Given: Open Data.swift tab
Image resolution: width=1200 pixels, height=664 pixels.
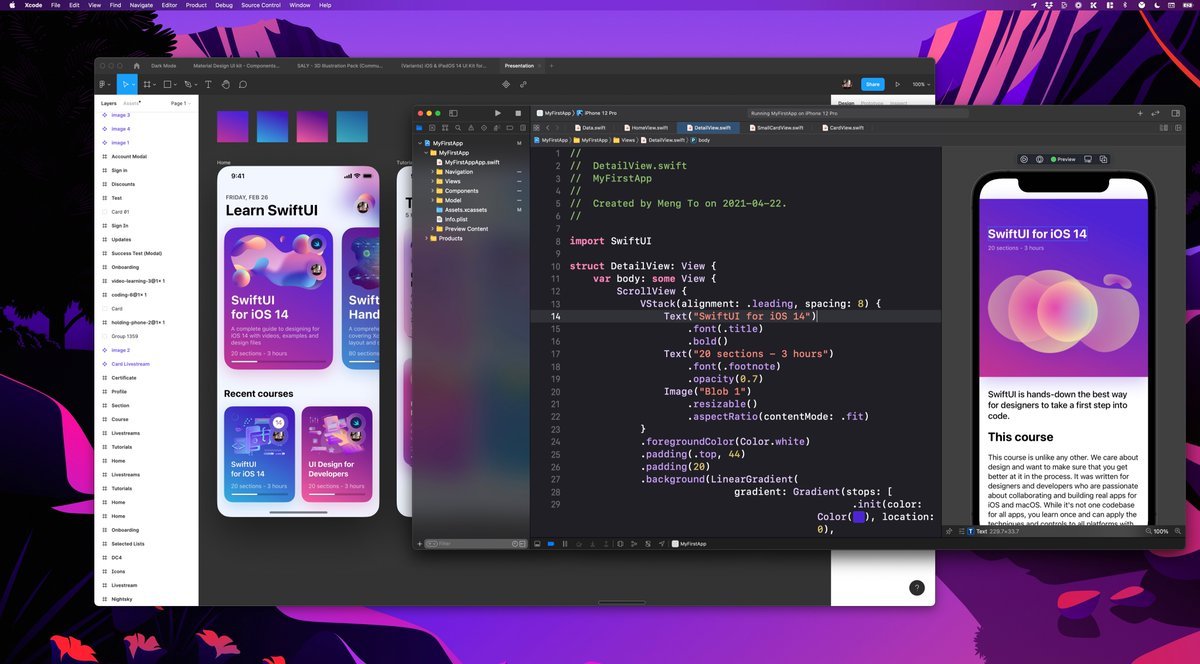Looking at the screenshot, I should (588, 128).
